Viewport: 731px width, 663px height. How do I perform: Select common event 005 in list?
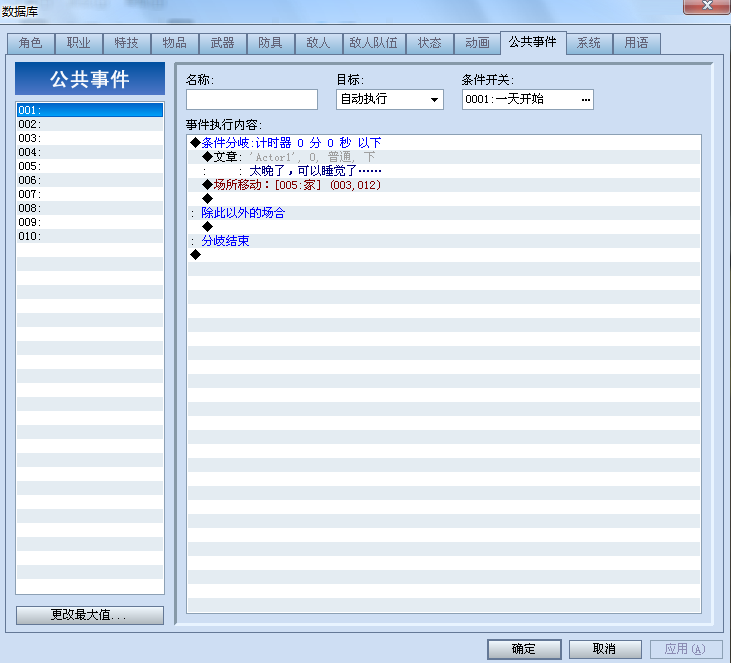coord(90,166)
